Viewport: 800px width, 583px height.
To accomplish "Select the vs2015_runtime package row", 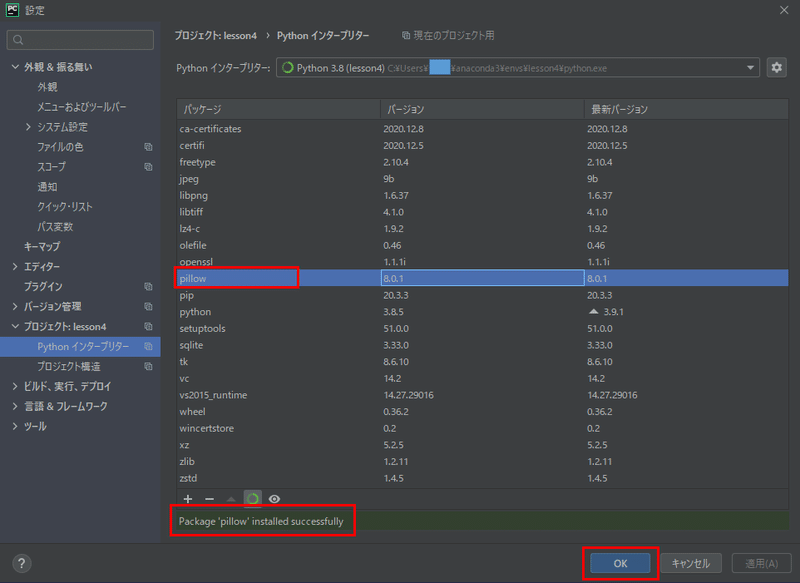I will coord(482,395).
